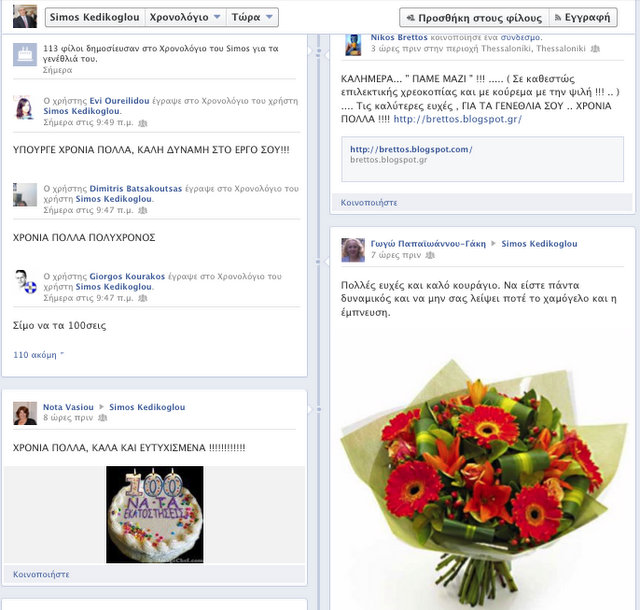Image resolution: width=640 pixels, height=610 pixels.
Task: Open the Χρονολόγιο dropdown
Action: (185, 17)
